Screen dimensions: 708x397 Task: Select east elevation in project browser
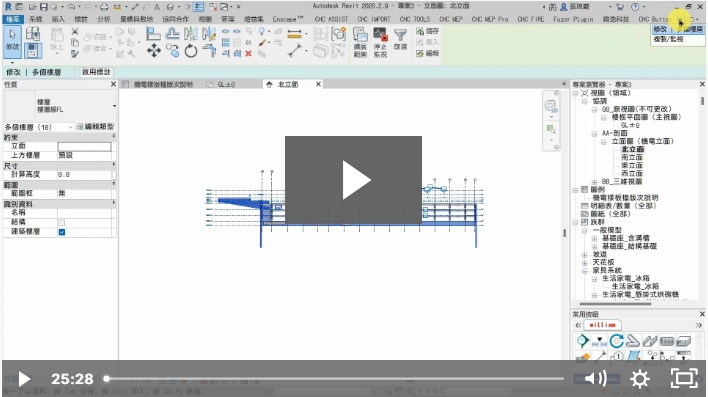click(632, 165)
